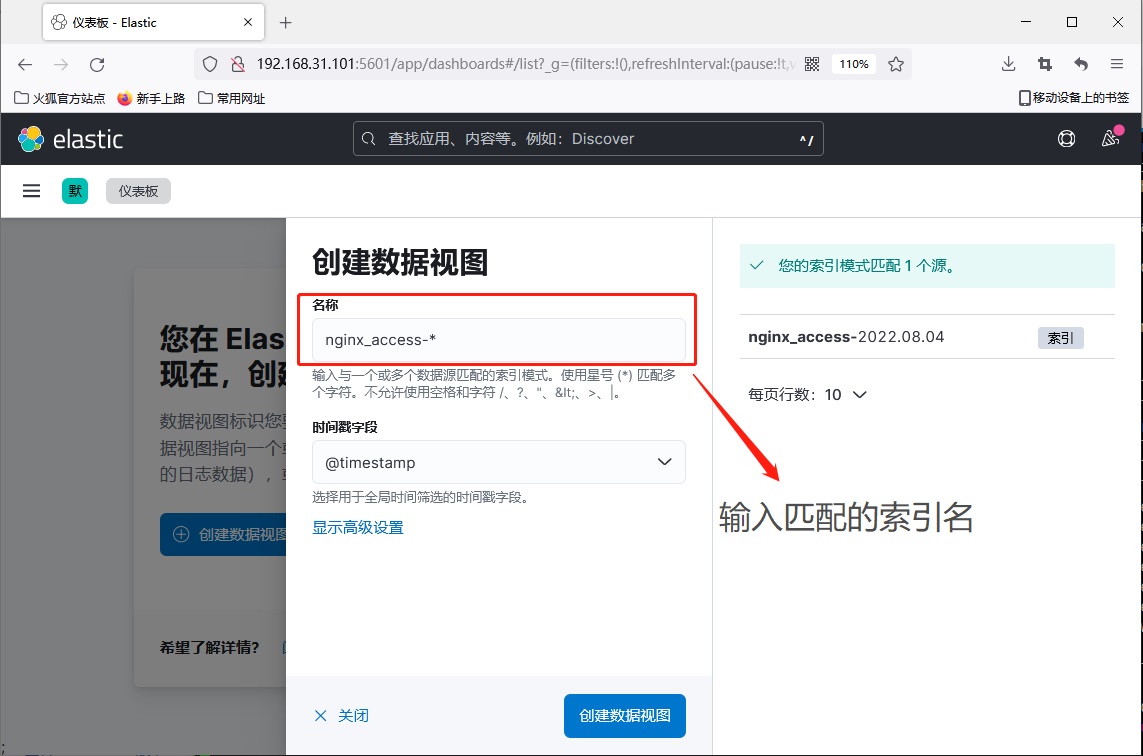Open the newsfeed celebration icon
The width and height of the screenshot is (1143, 756).
tap(1110, 139)
